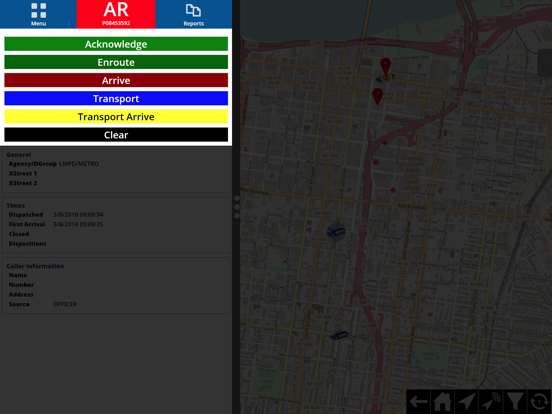Choose the blue Transport status

116,99
